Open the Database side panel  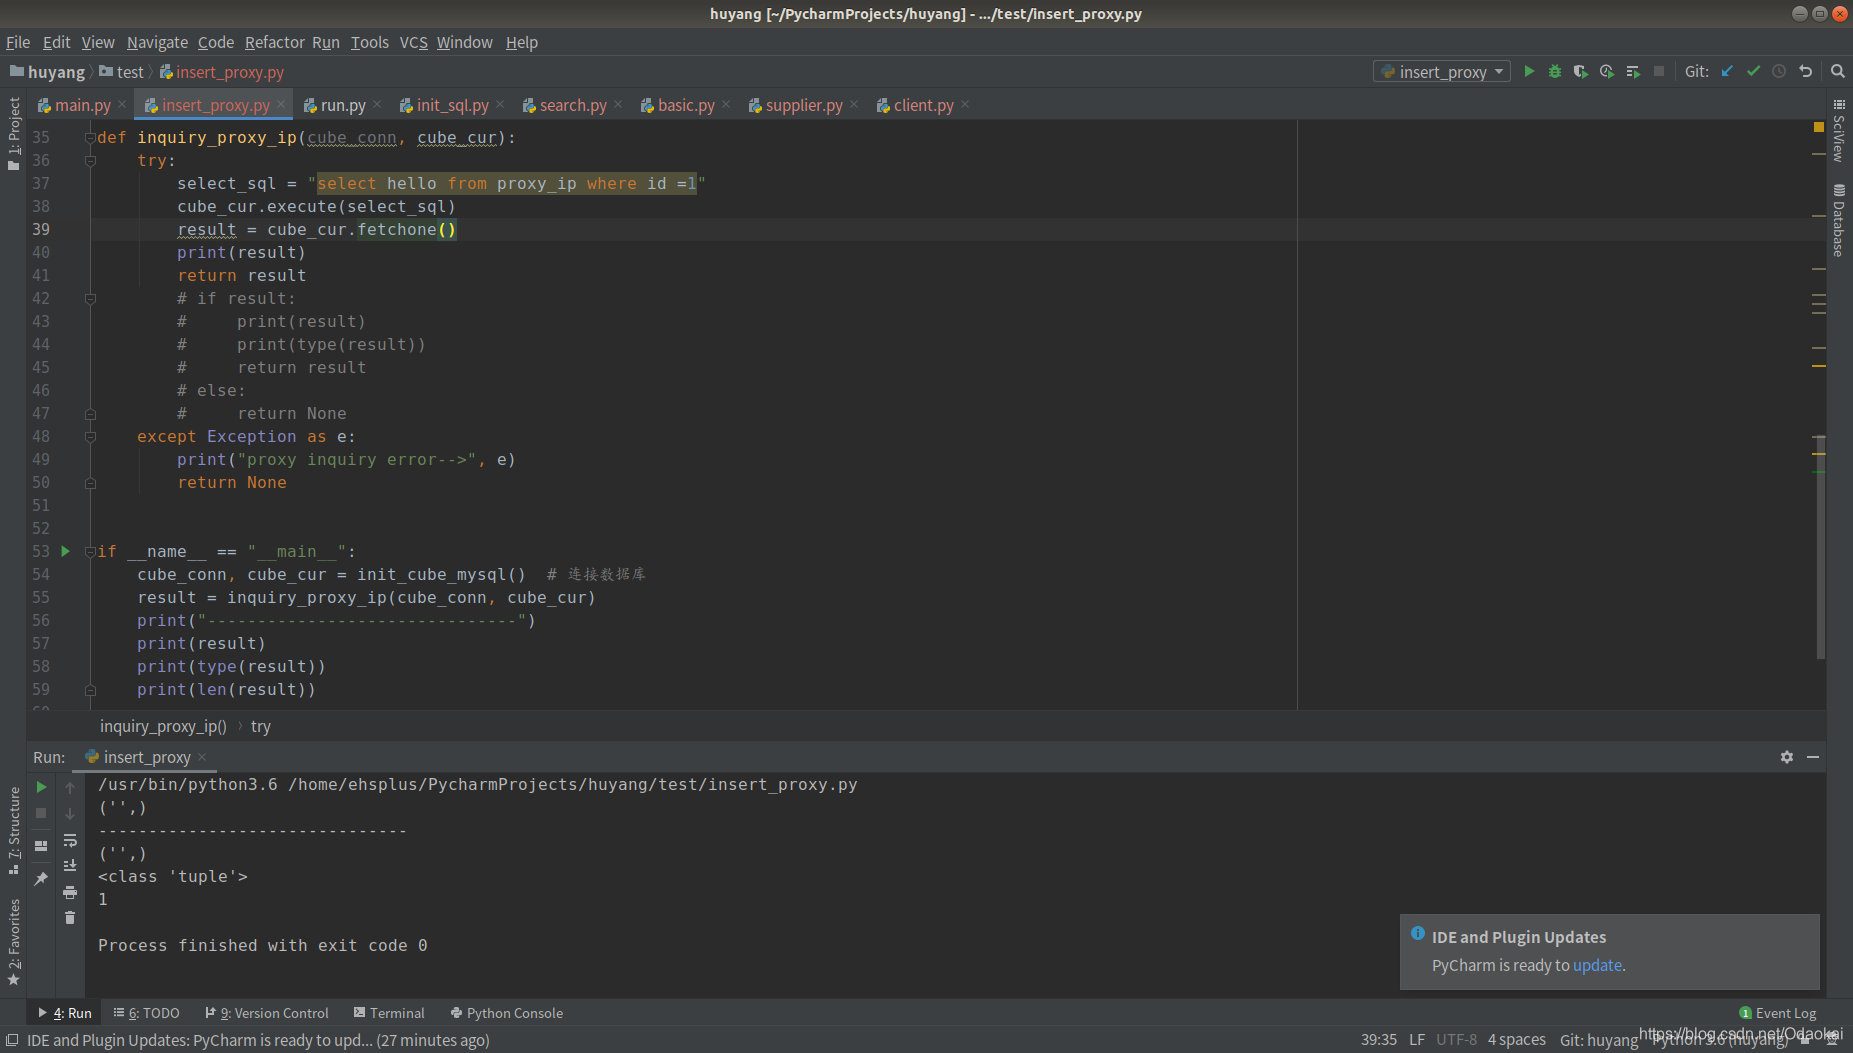tap(1839, 220)
